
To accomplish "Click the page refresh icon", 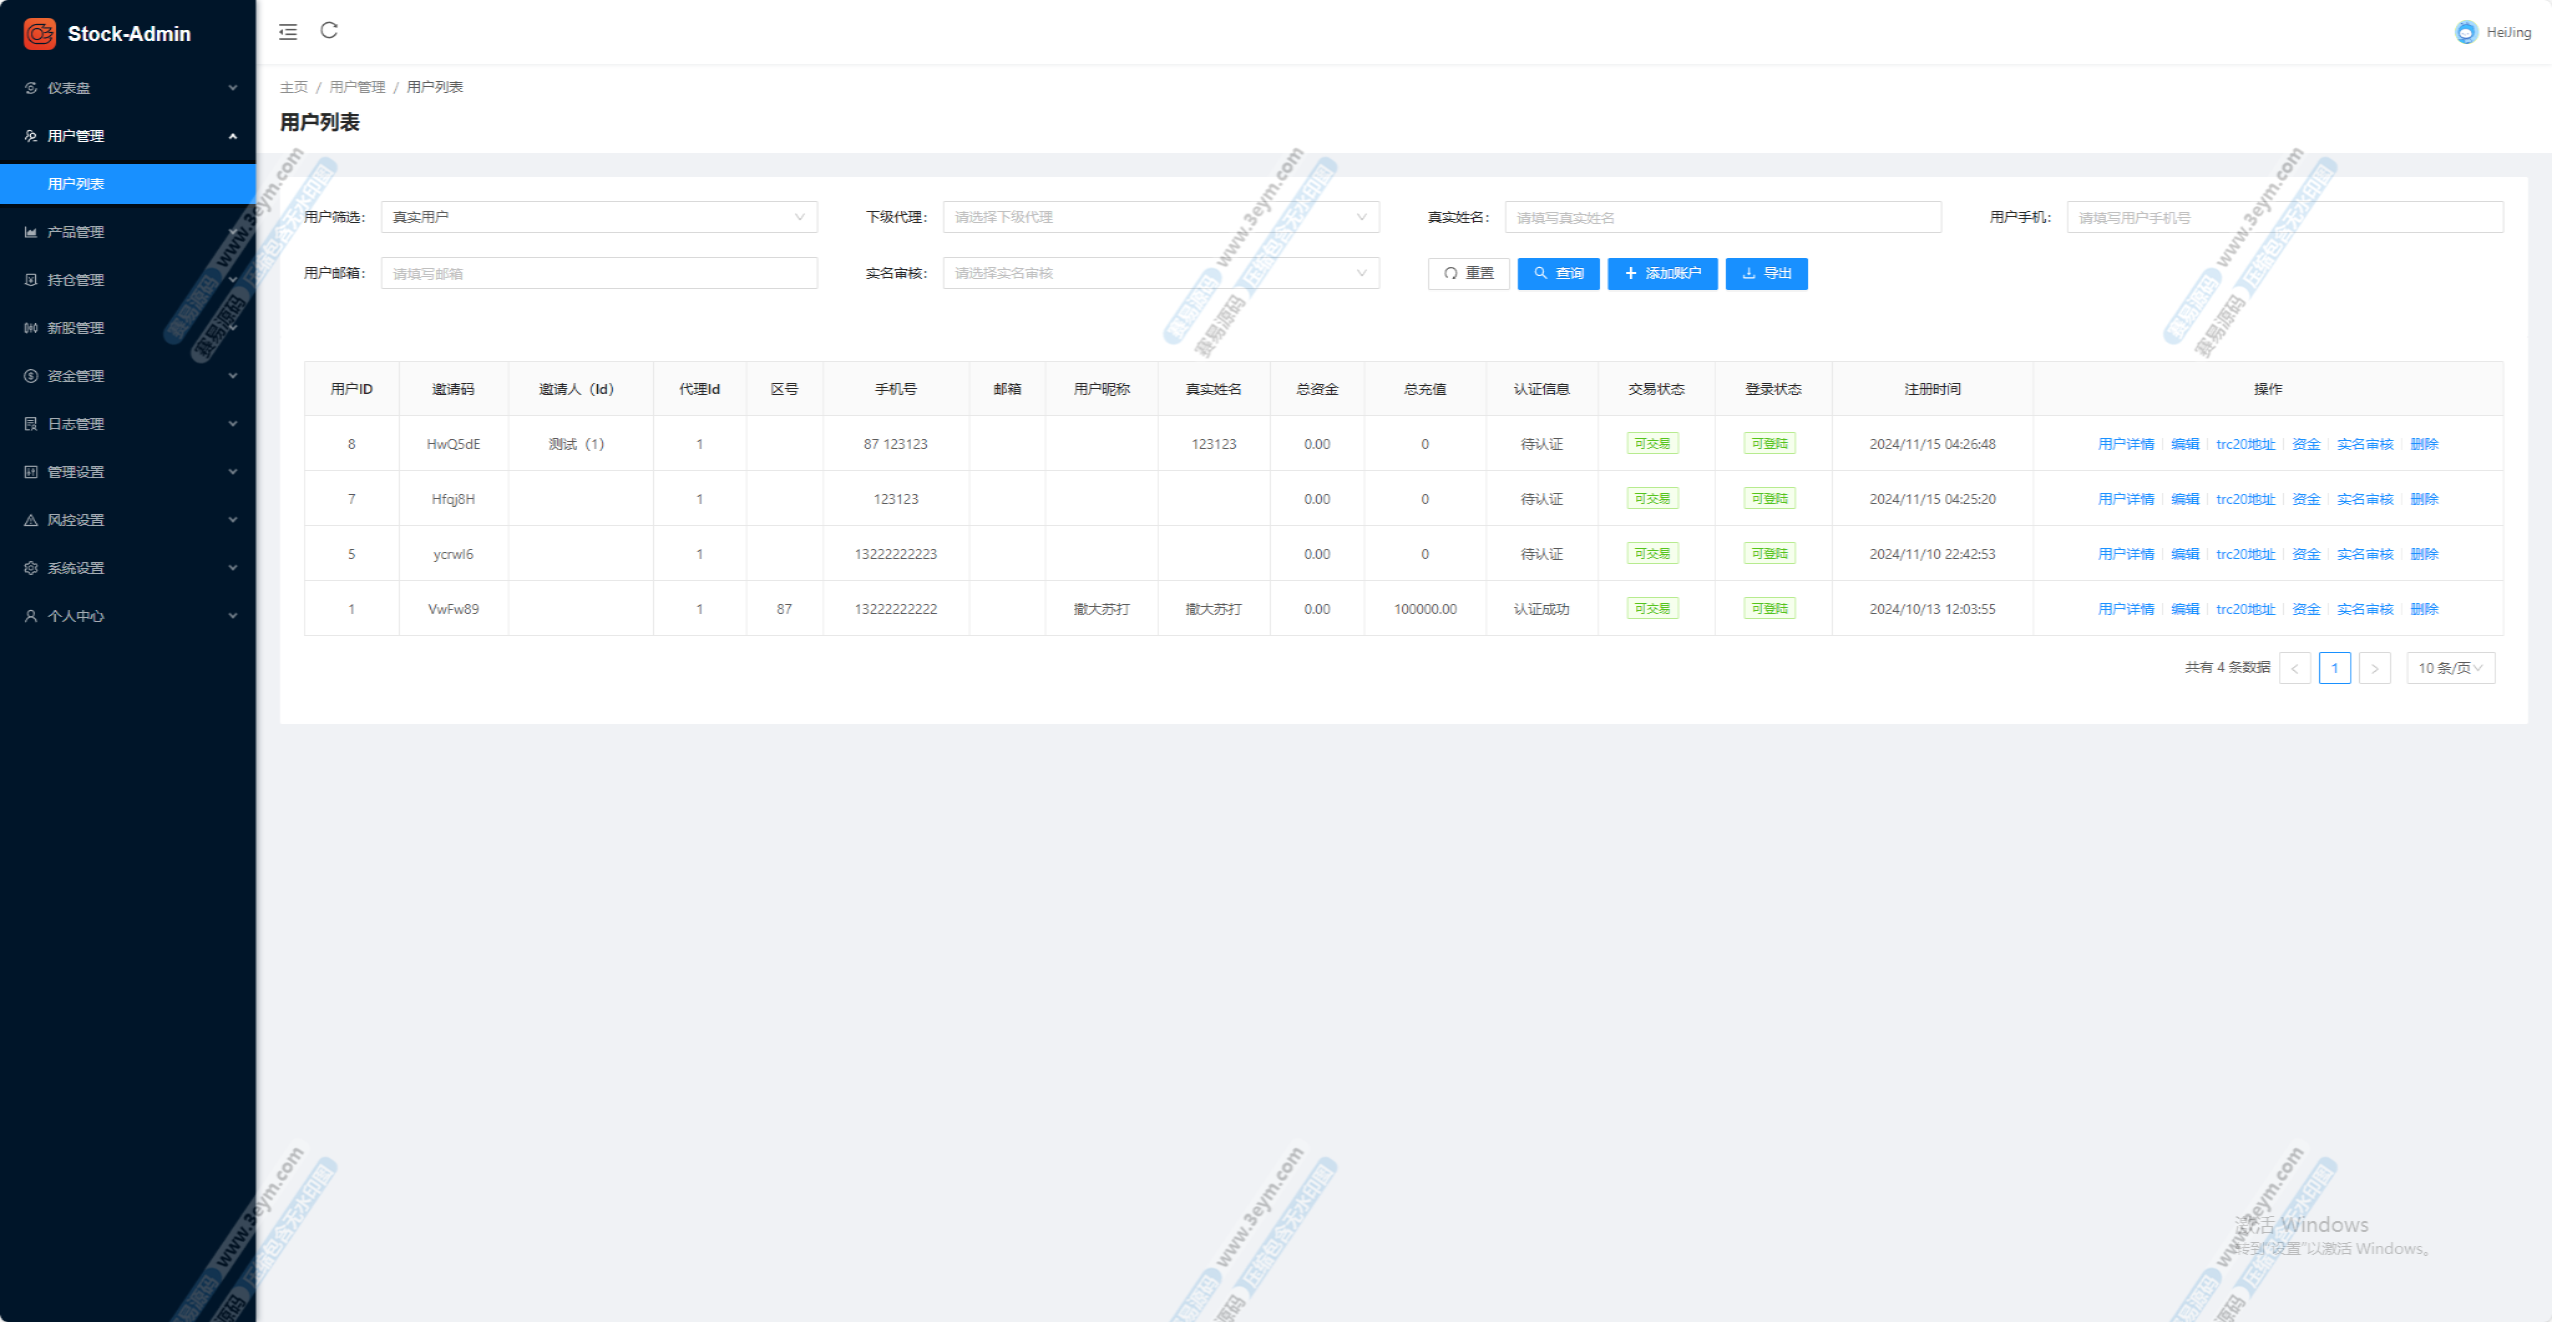I will tap(329, 31).
